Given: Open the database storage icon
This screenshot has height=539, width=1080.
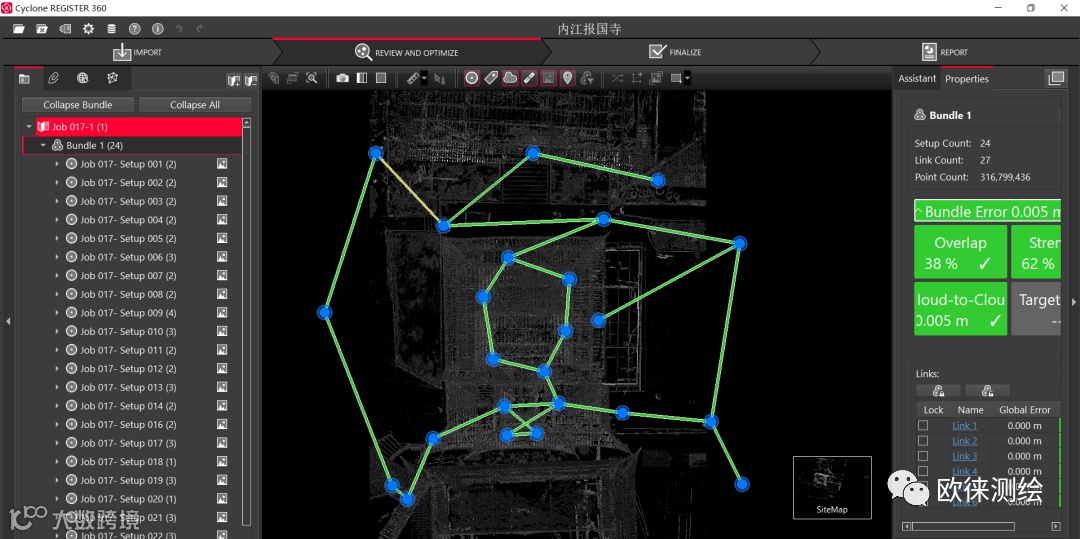Looking at the screenshot, I should click(x=112, y=29).
